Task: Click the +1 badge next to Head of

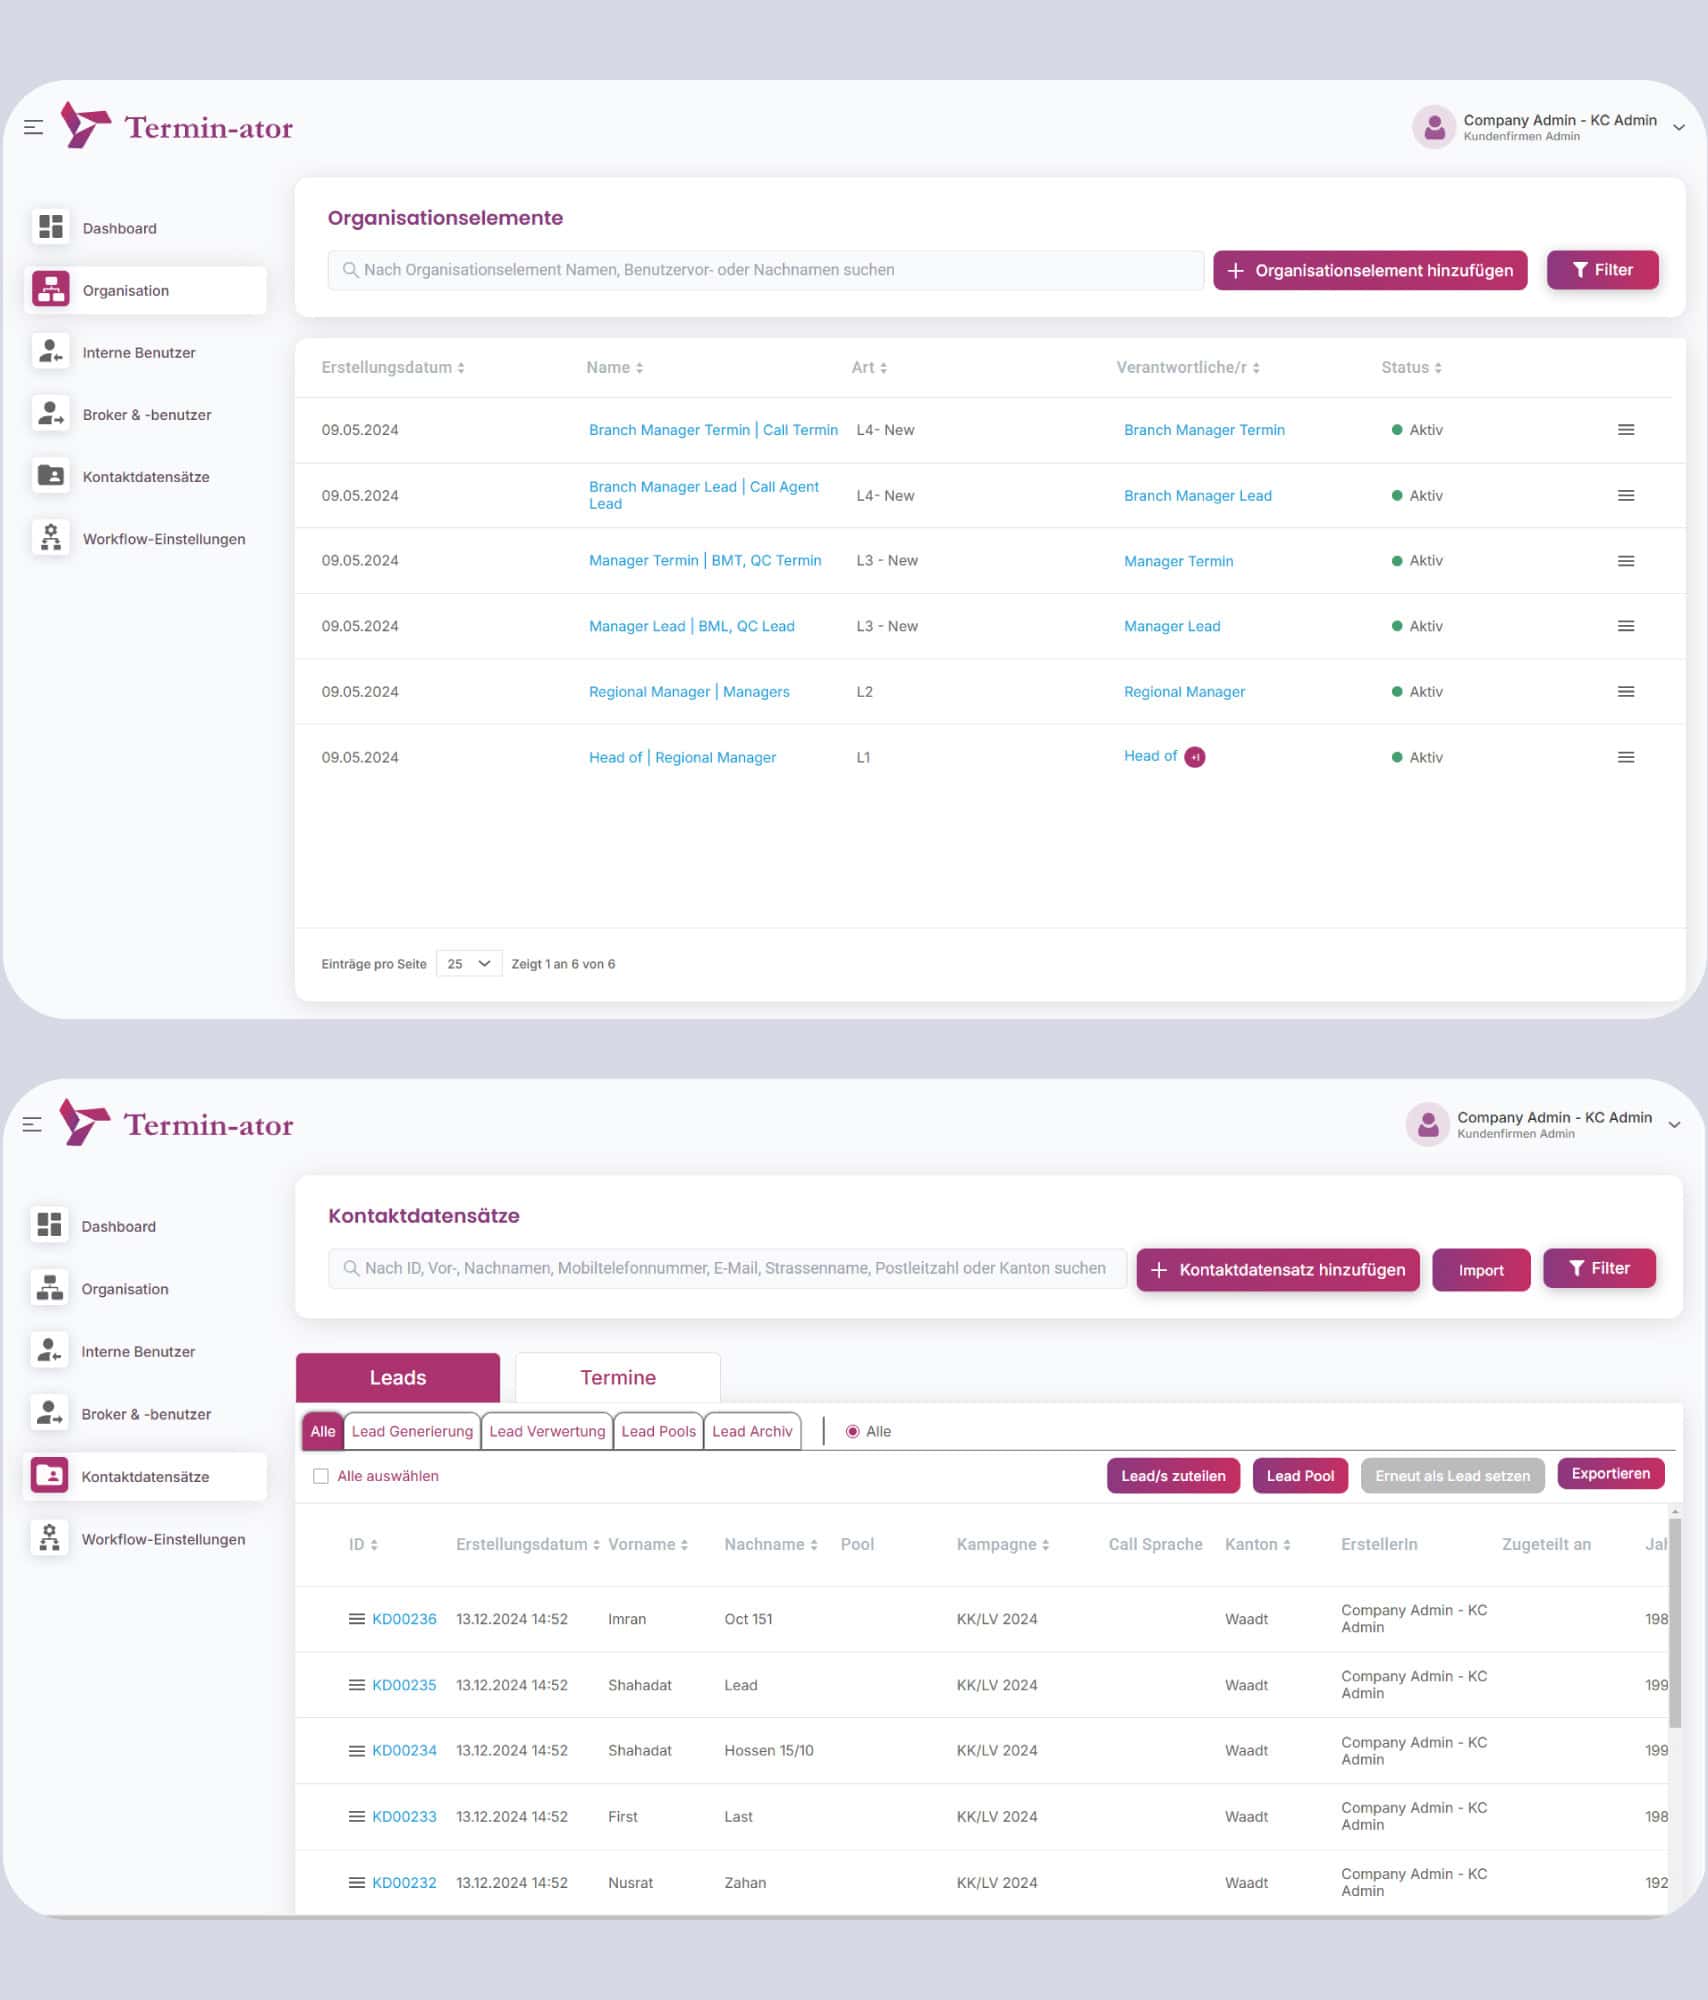Action: [x=1194, y=757]
